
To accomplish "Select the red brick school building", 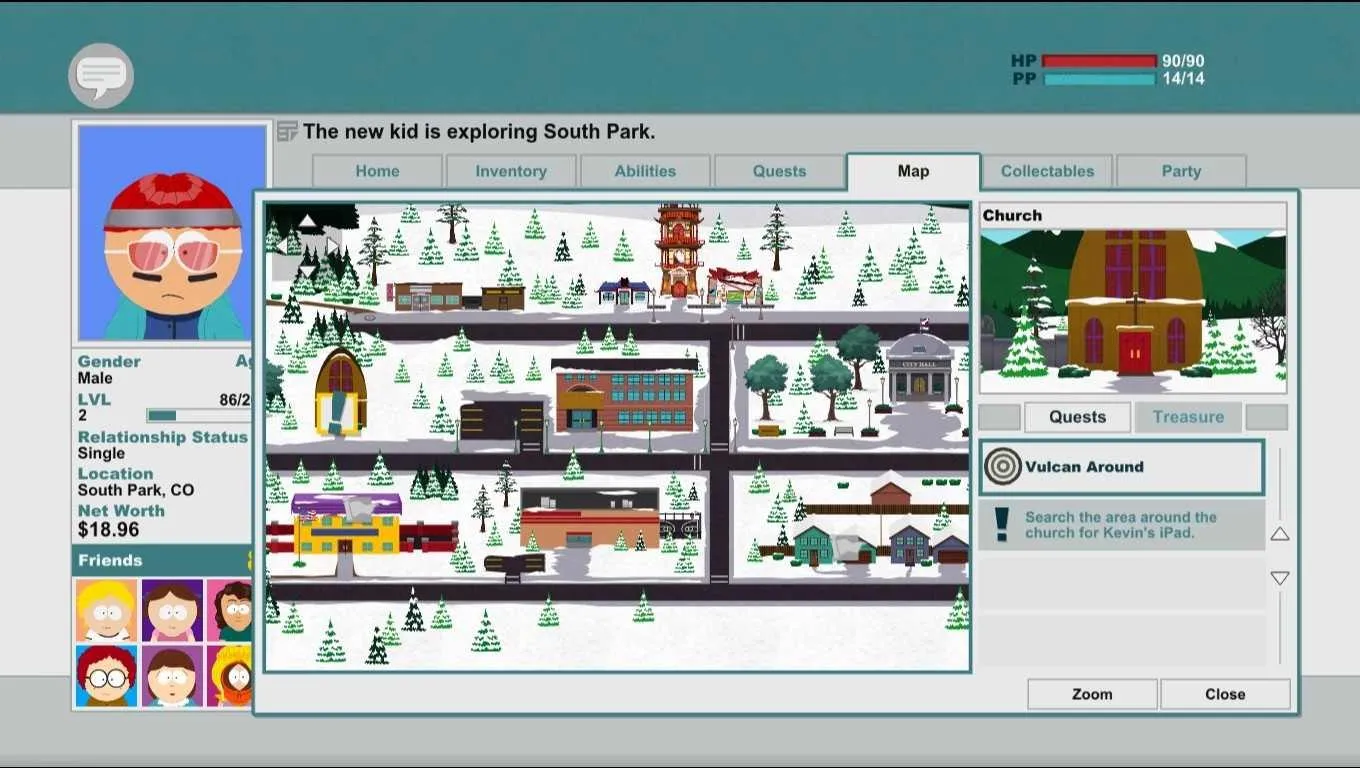I will click(x=625, y=394).
